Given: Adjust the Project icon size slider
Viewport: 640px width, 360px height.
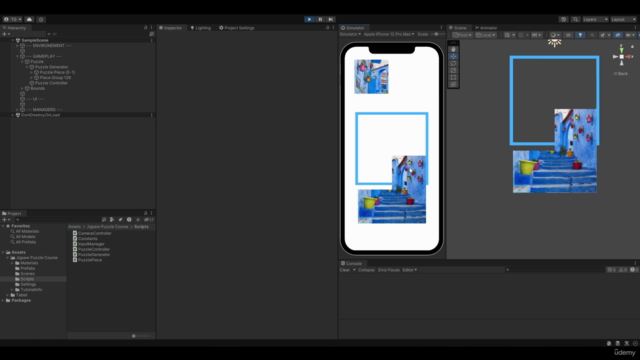Looking at the screenshot, I should [x=141, y=336].
